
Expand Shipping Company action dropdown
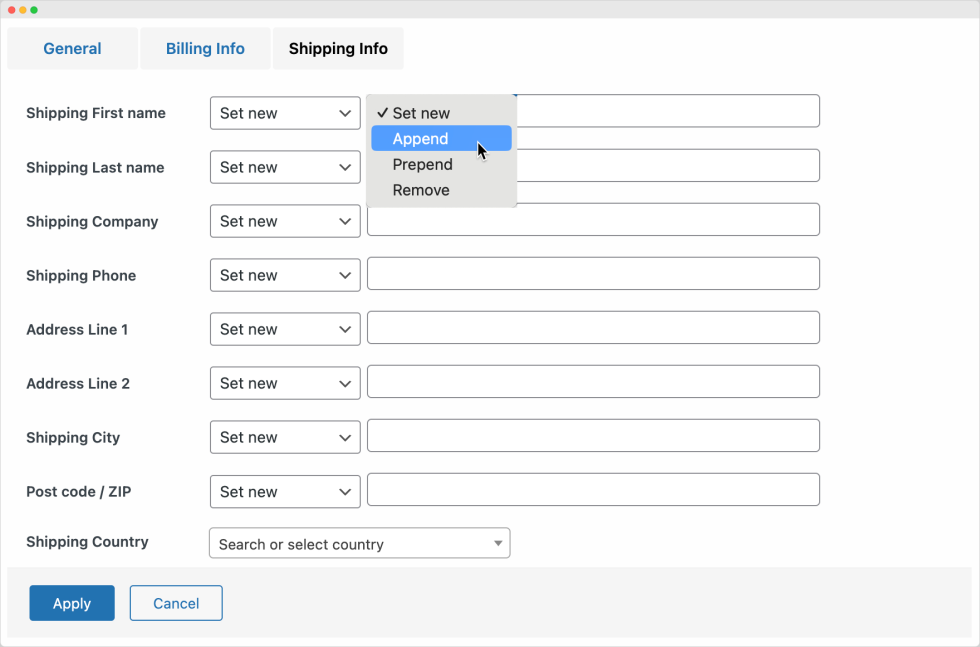285,221
